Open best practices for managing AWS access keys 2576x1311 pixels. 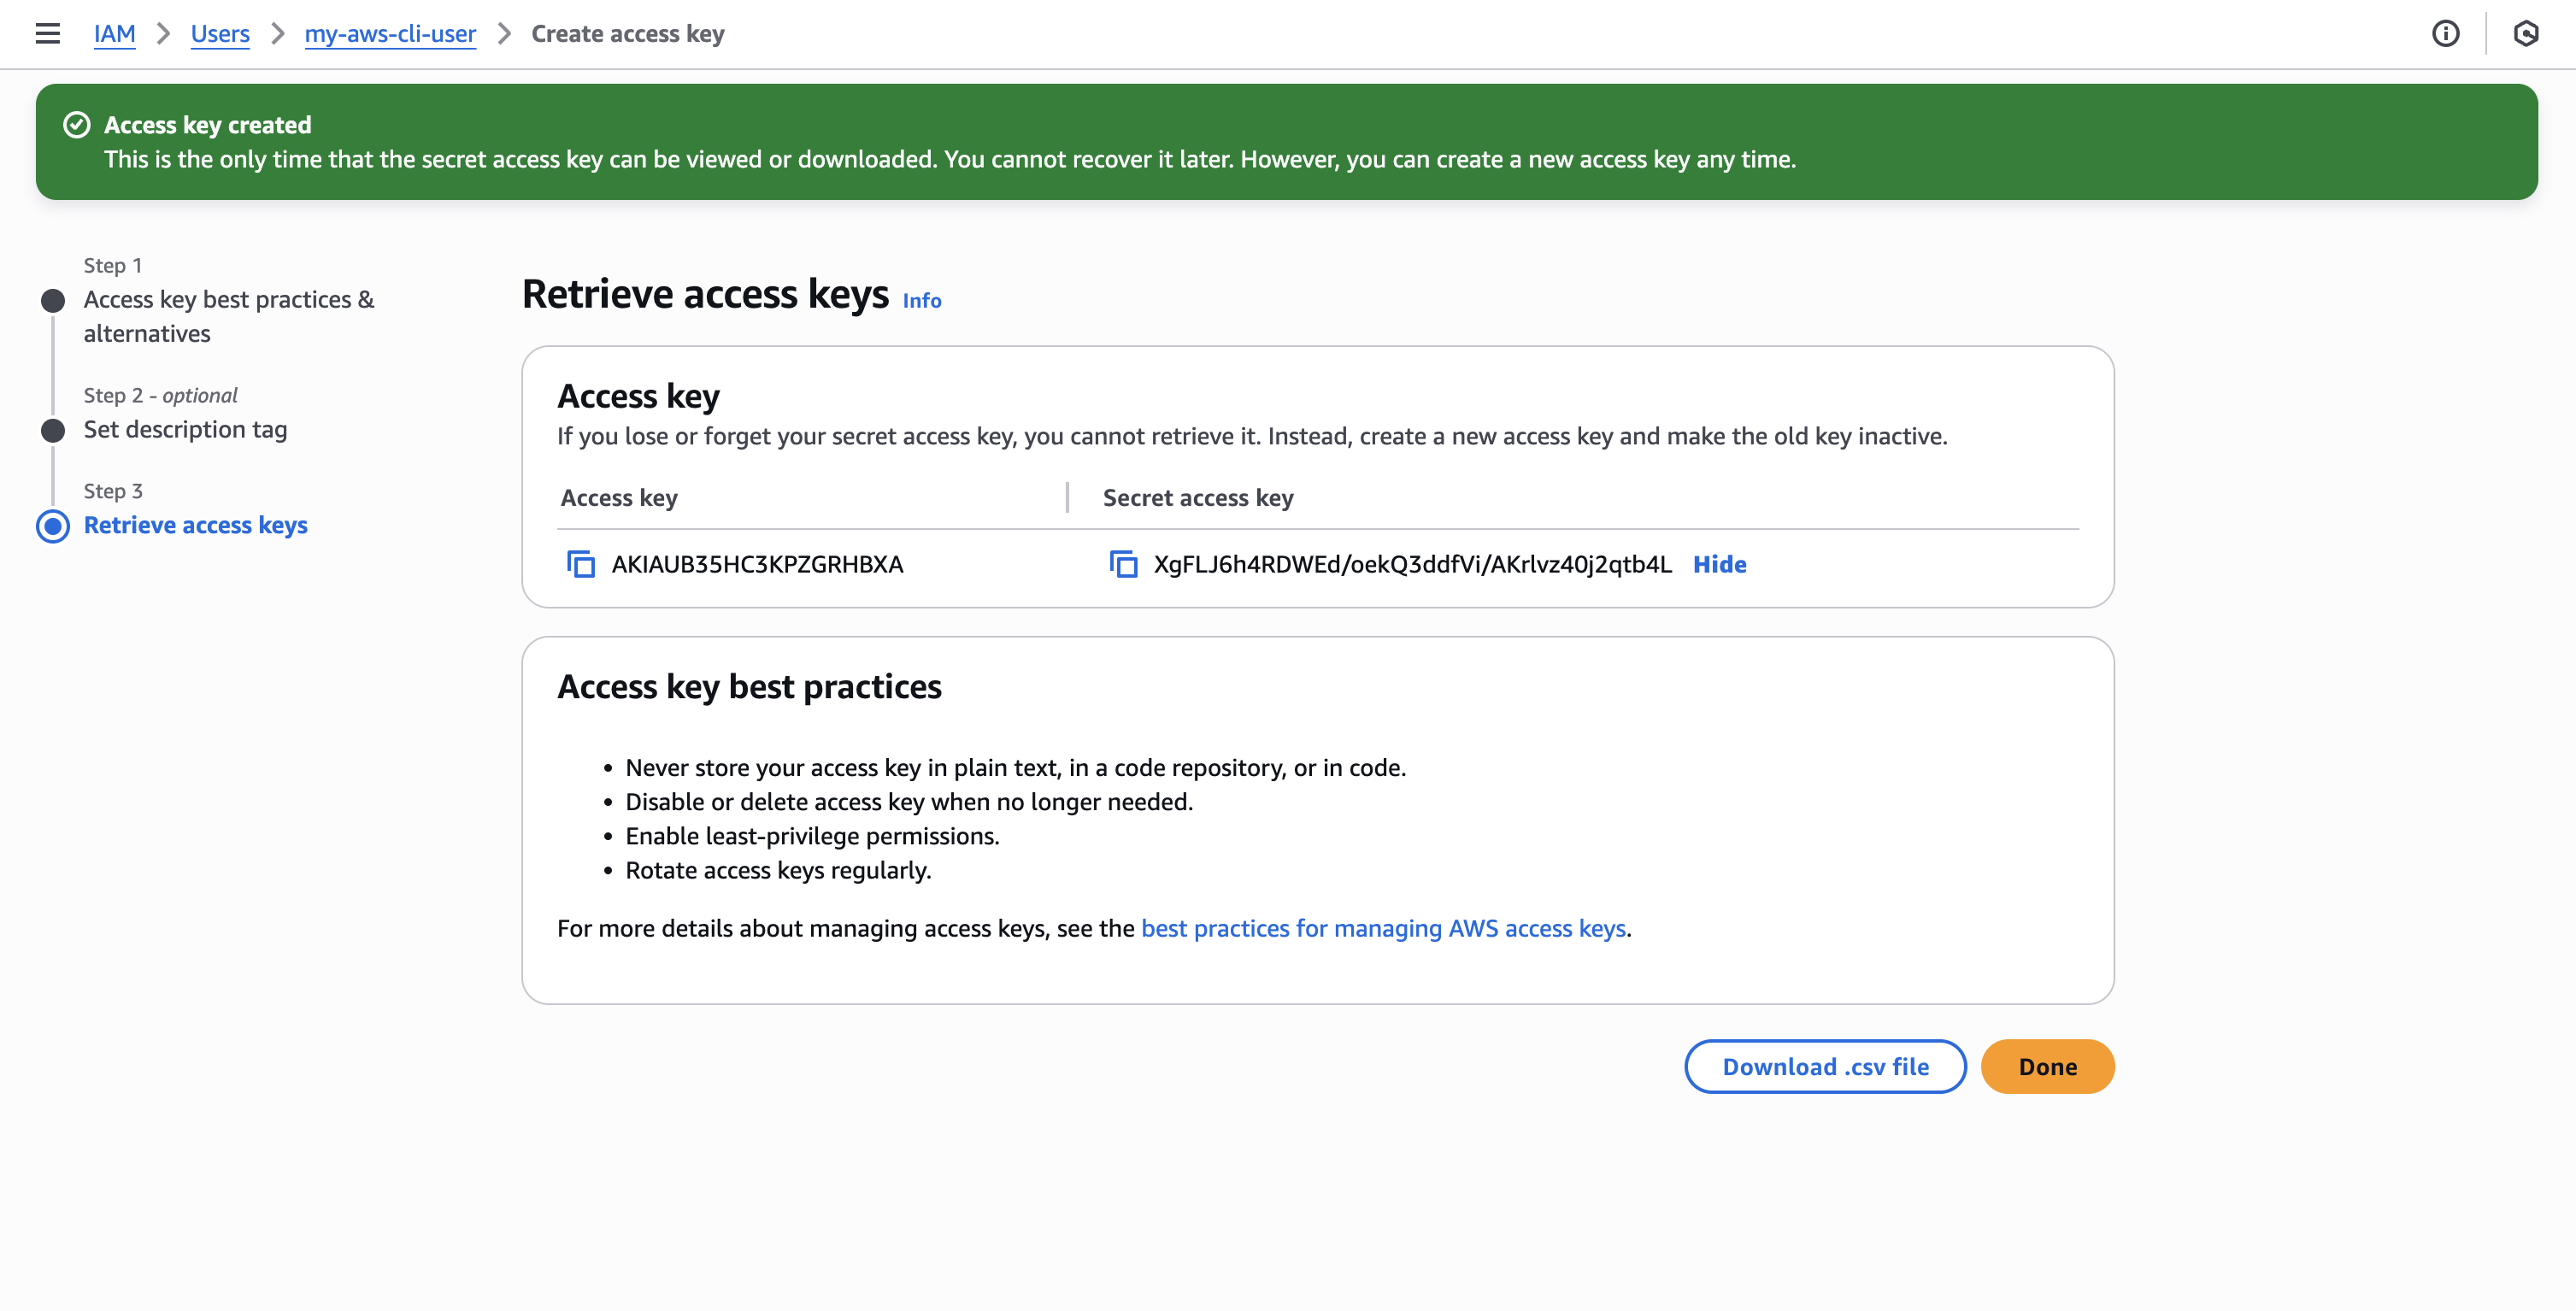point(1383,928)
